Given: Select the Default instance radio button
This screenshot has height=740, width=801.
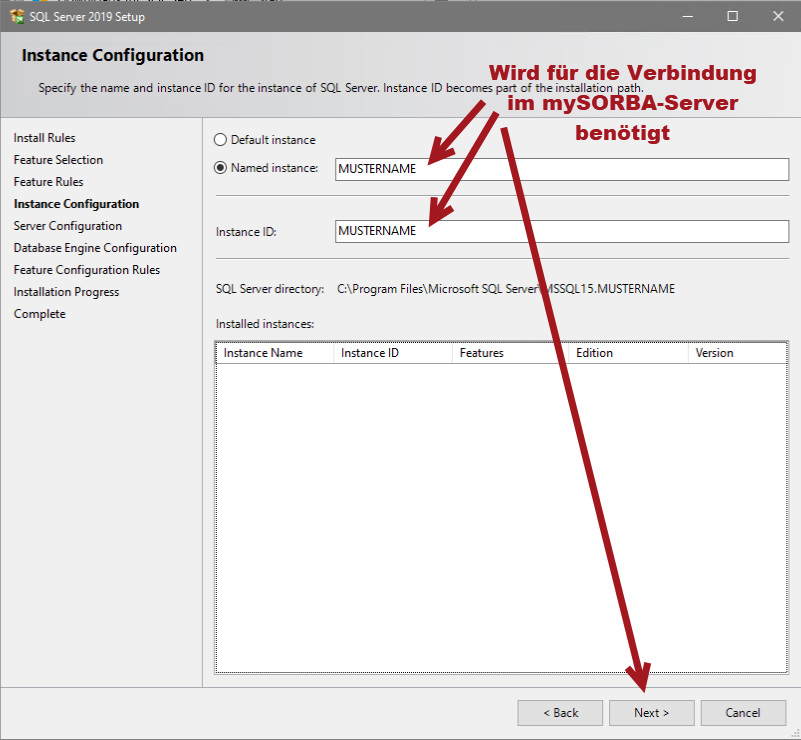Looking at the screenshot, I should coord(220,139).
